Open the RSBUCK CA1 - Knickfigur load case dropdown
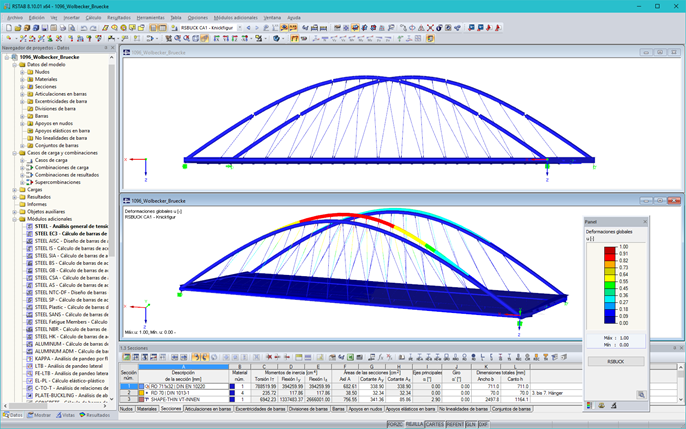This screenshot has width=686, height=429. 240,28
